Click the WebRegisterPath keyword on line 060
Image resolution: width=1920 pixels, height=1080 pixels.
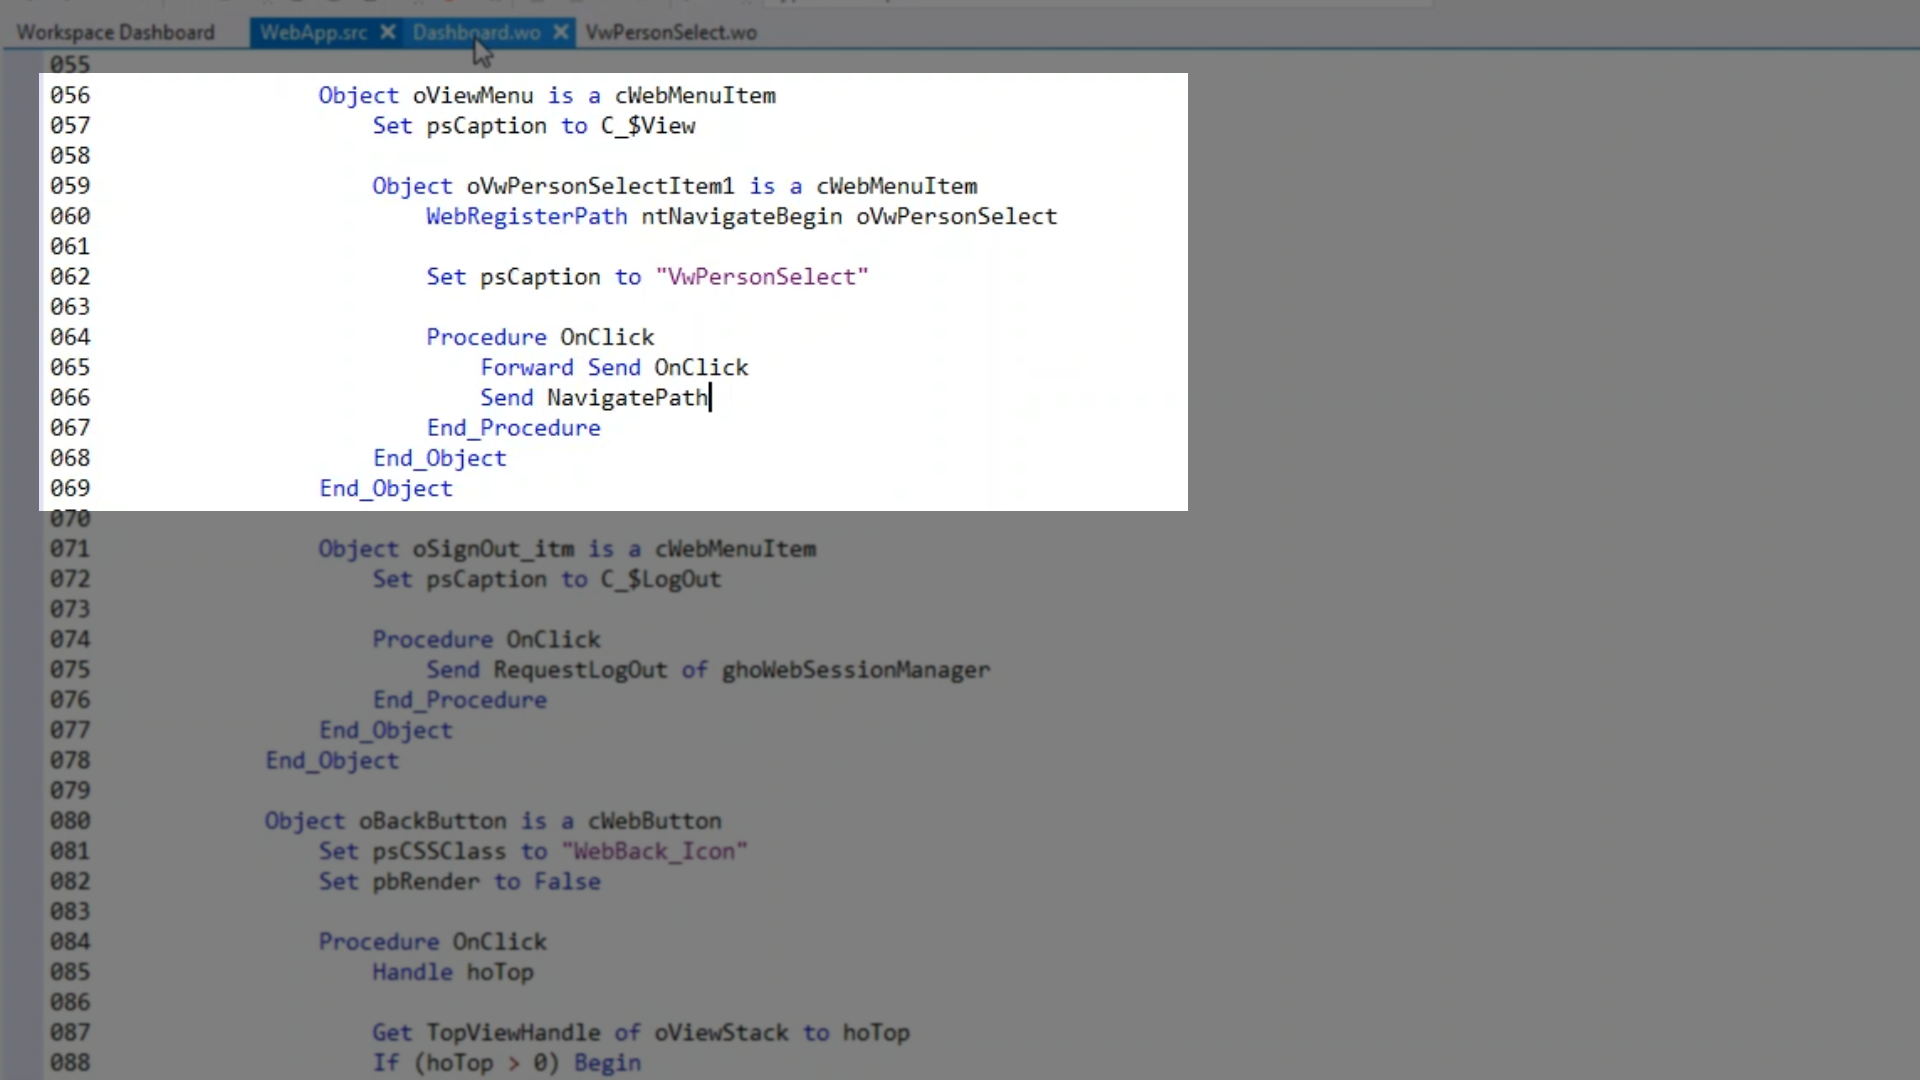point(526,216)
